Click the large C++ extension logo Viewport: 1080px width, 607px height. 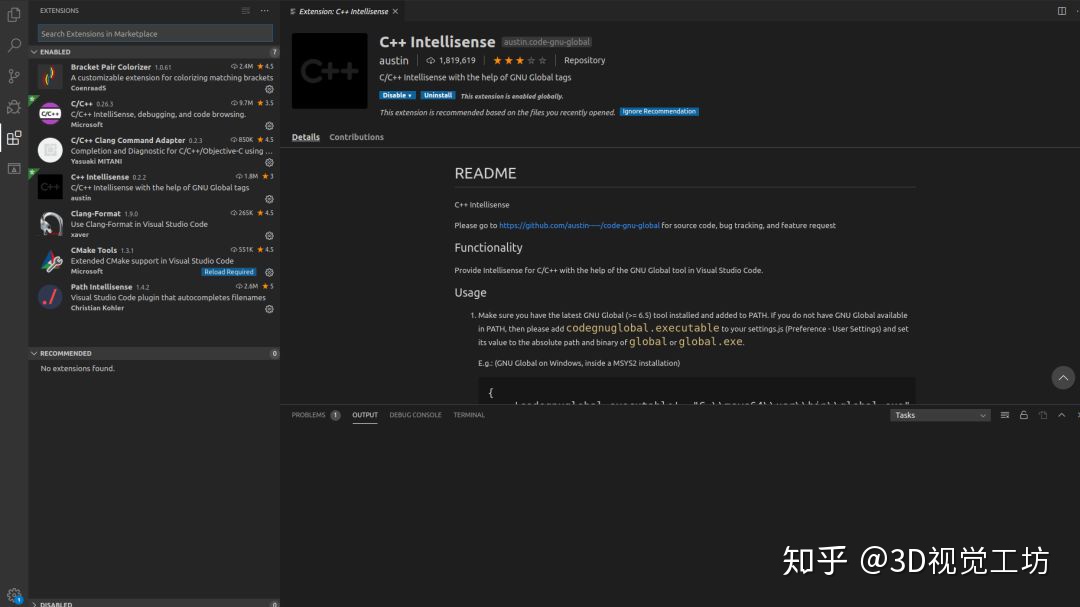[329, 71]
